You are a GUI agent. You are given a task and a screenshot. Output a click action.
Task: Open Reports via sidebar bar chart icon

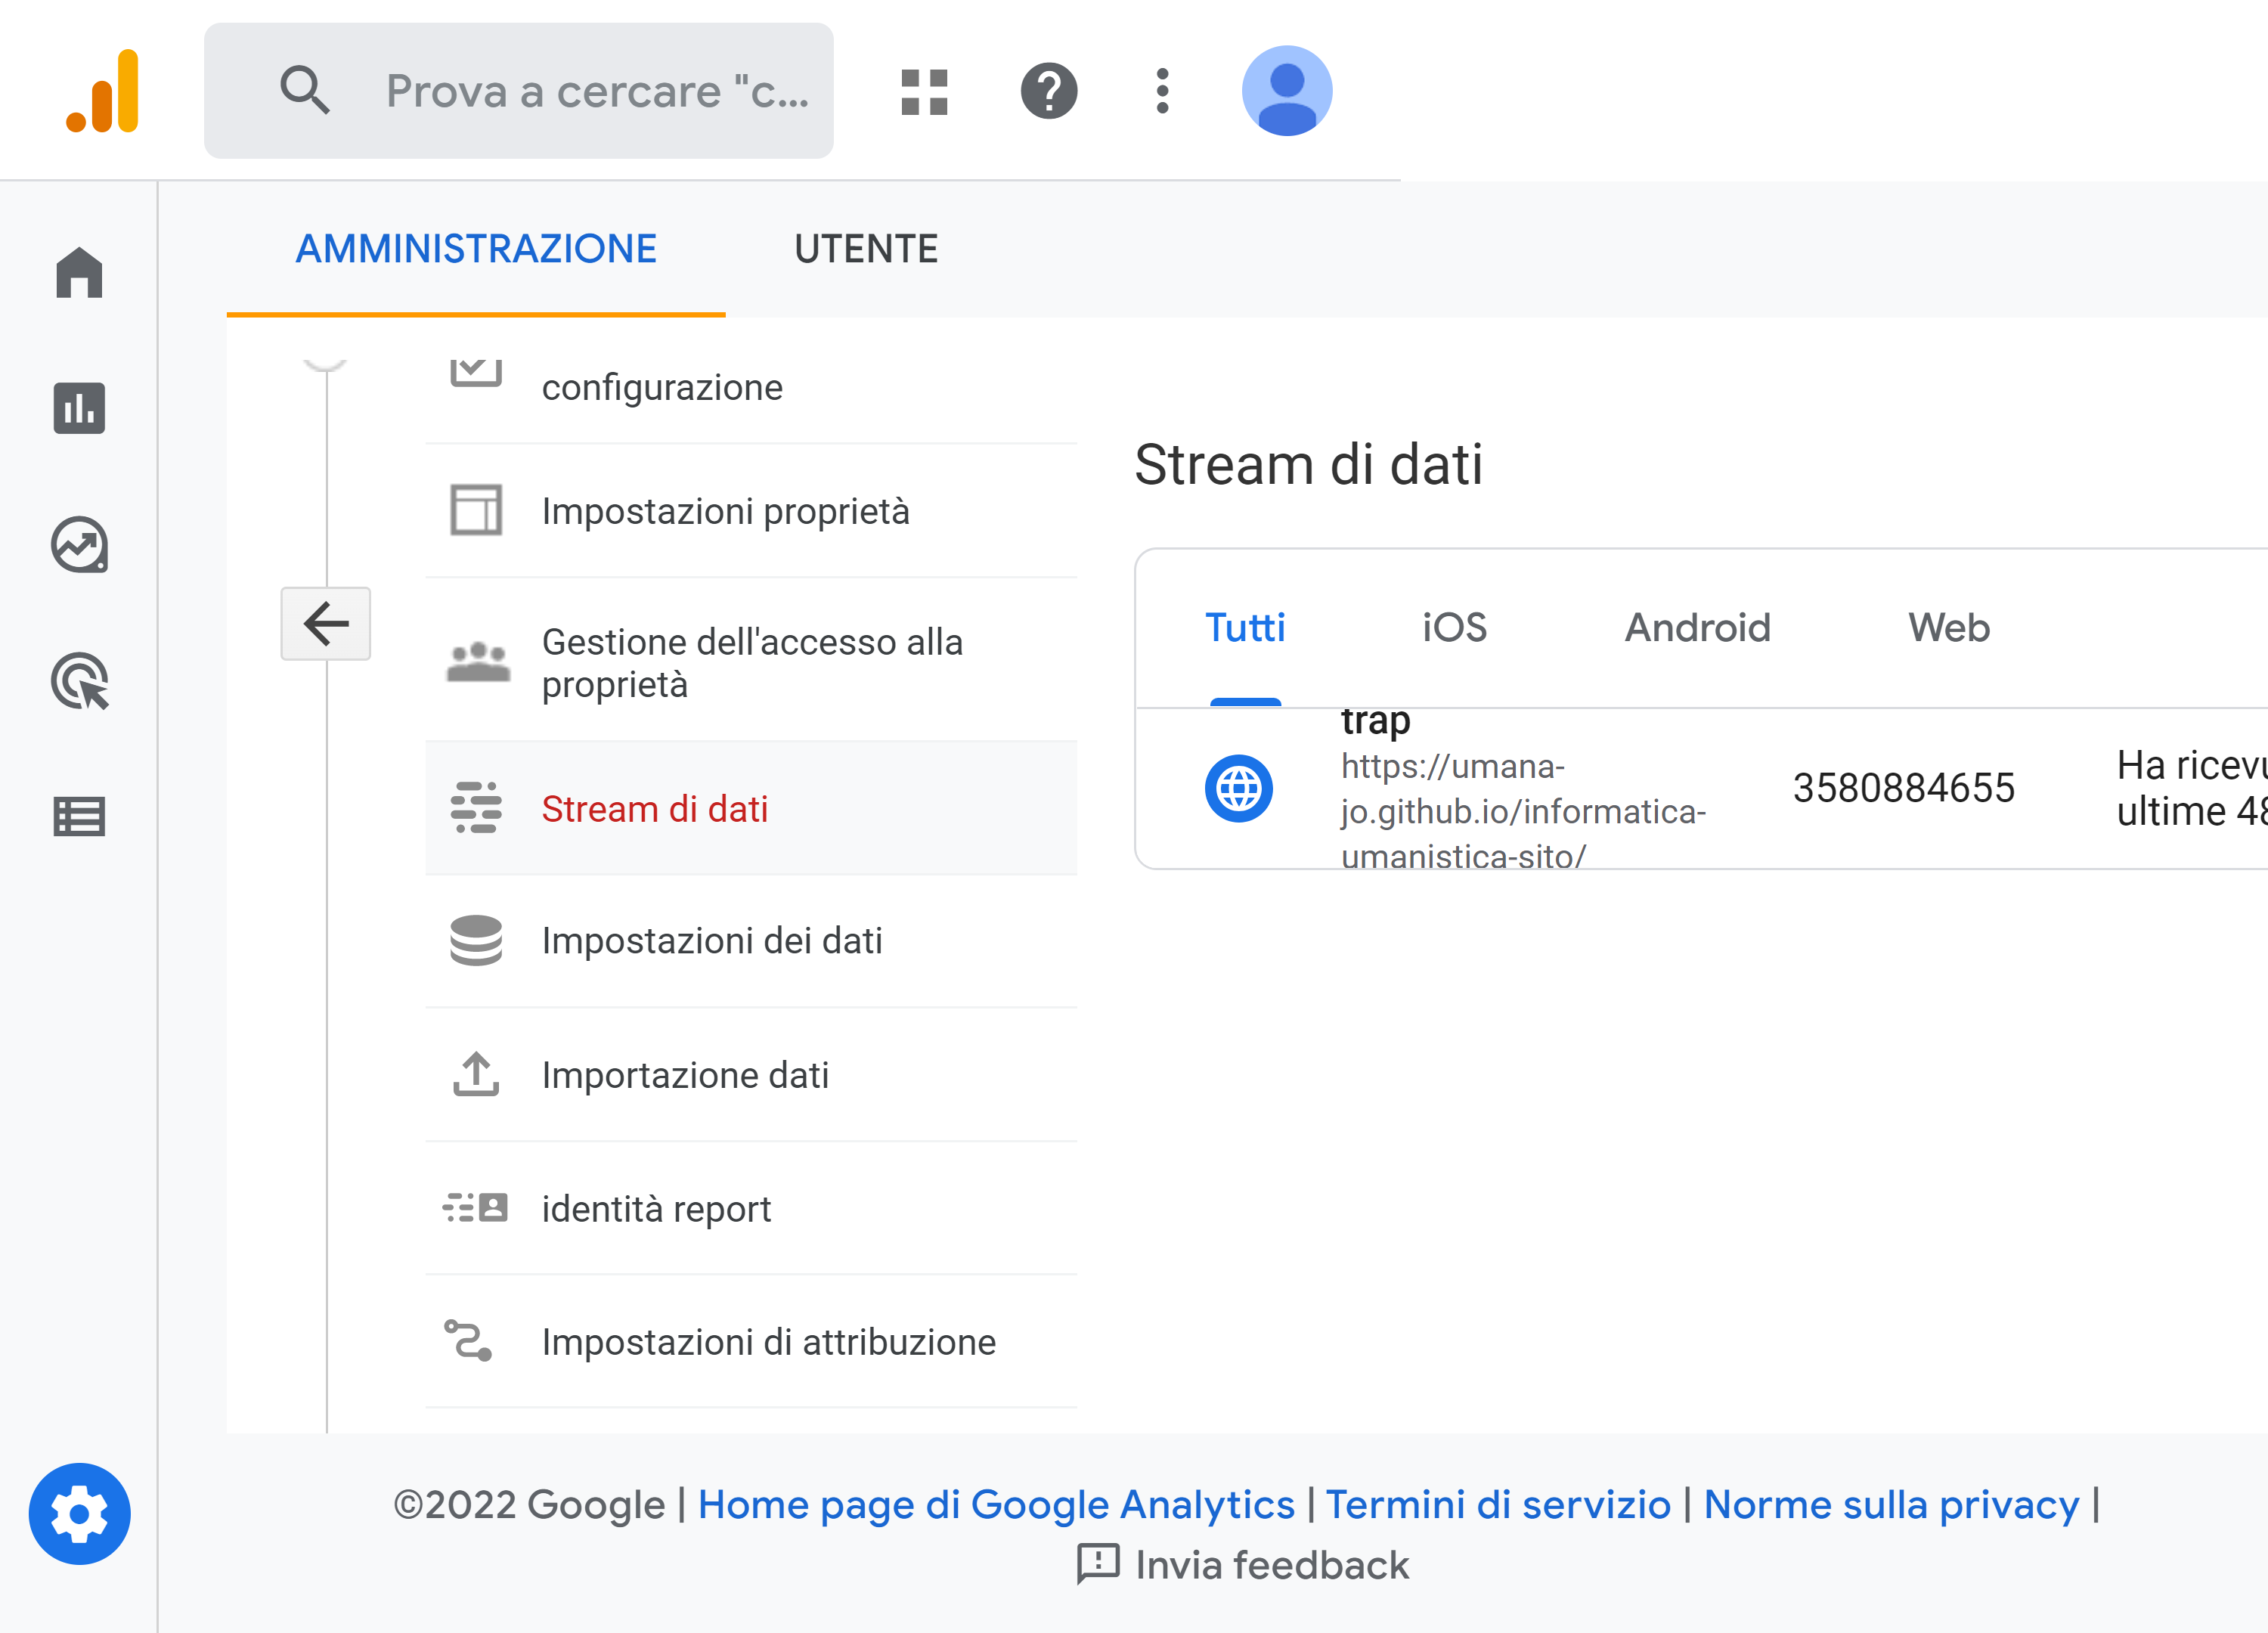tap(79, 408)
